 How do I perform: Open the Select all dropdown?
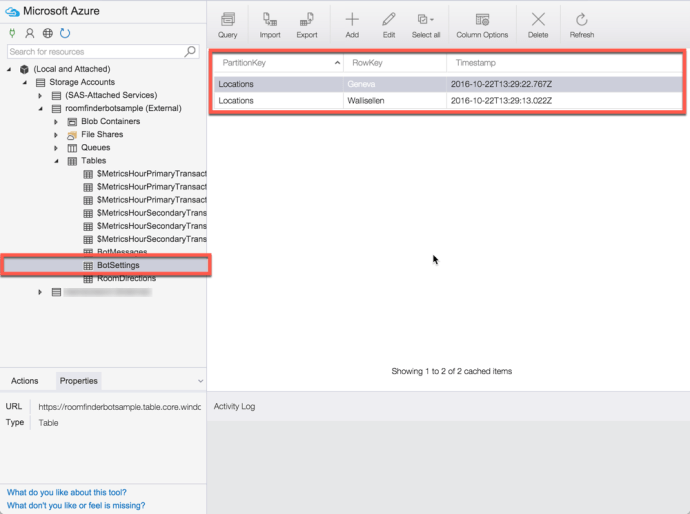426,25
